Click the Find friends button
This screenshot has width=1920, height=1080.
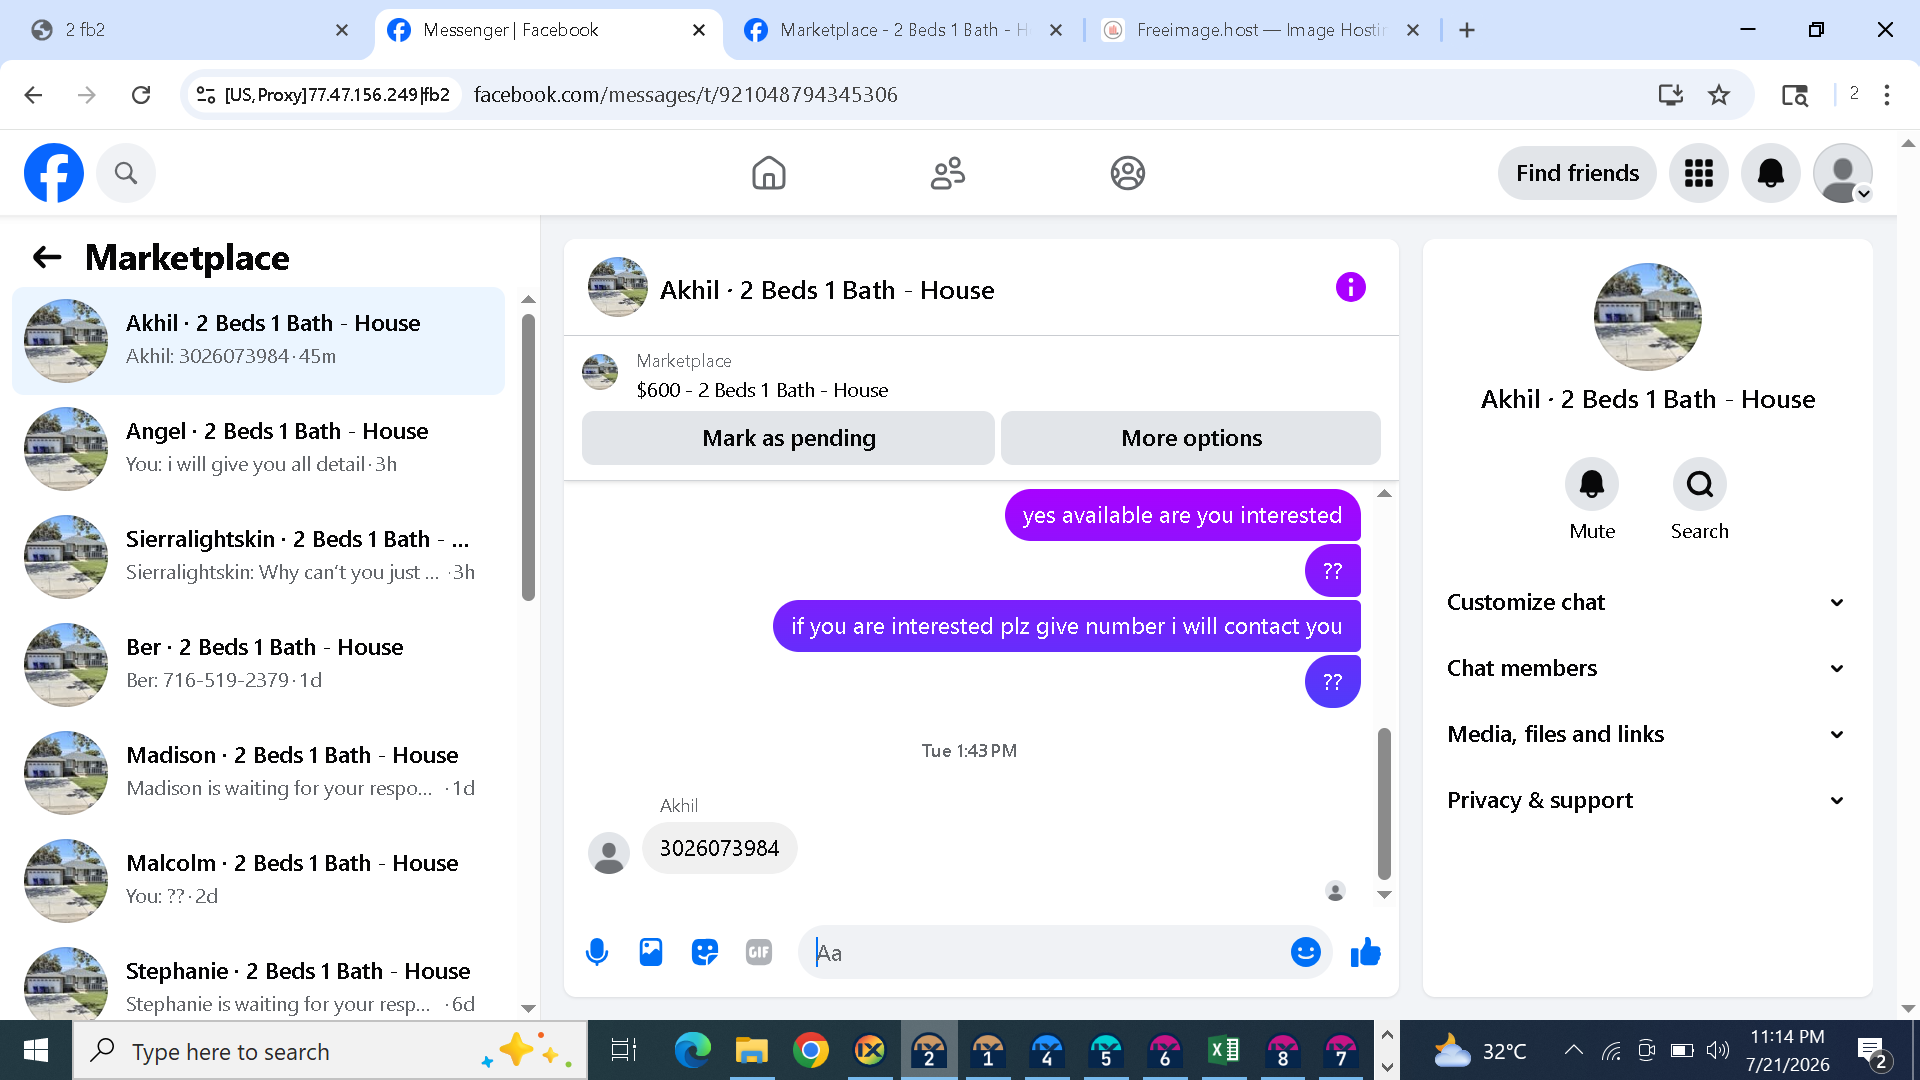[x=1577, y=173]
